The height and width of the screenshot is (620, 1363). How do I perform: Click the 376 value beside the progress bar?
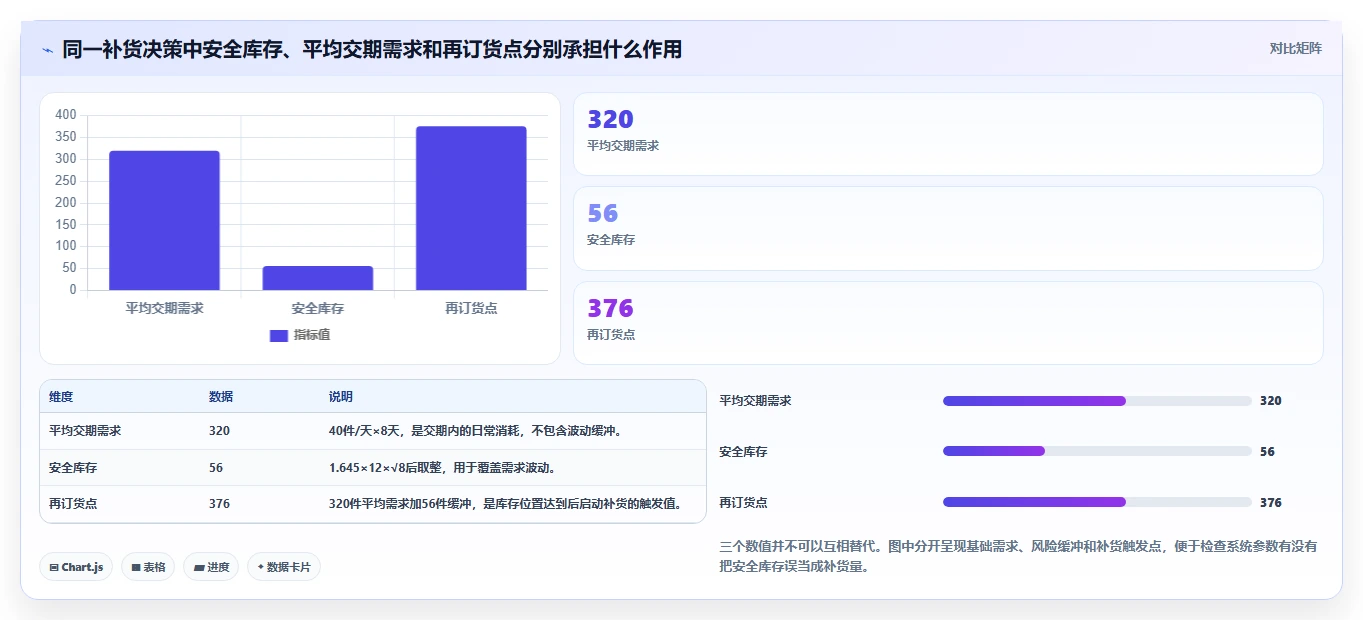click(1270, 503)
